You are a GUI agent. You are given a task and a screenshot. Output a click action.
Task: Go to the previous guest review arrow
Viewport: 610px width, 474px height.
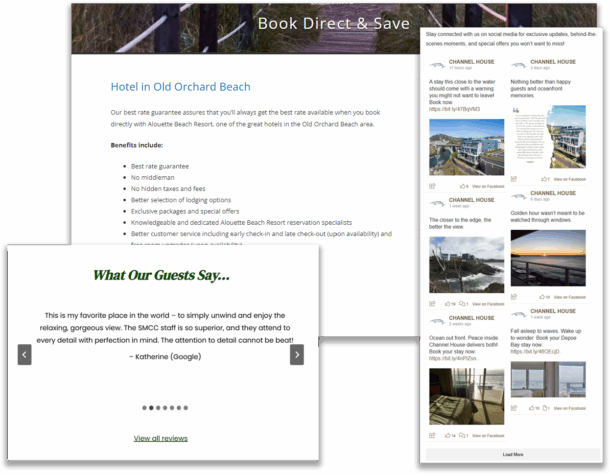[x=25, y=355]
